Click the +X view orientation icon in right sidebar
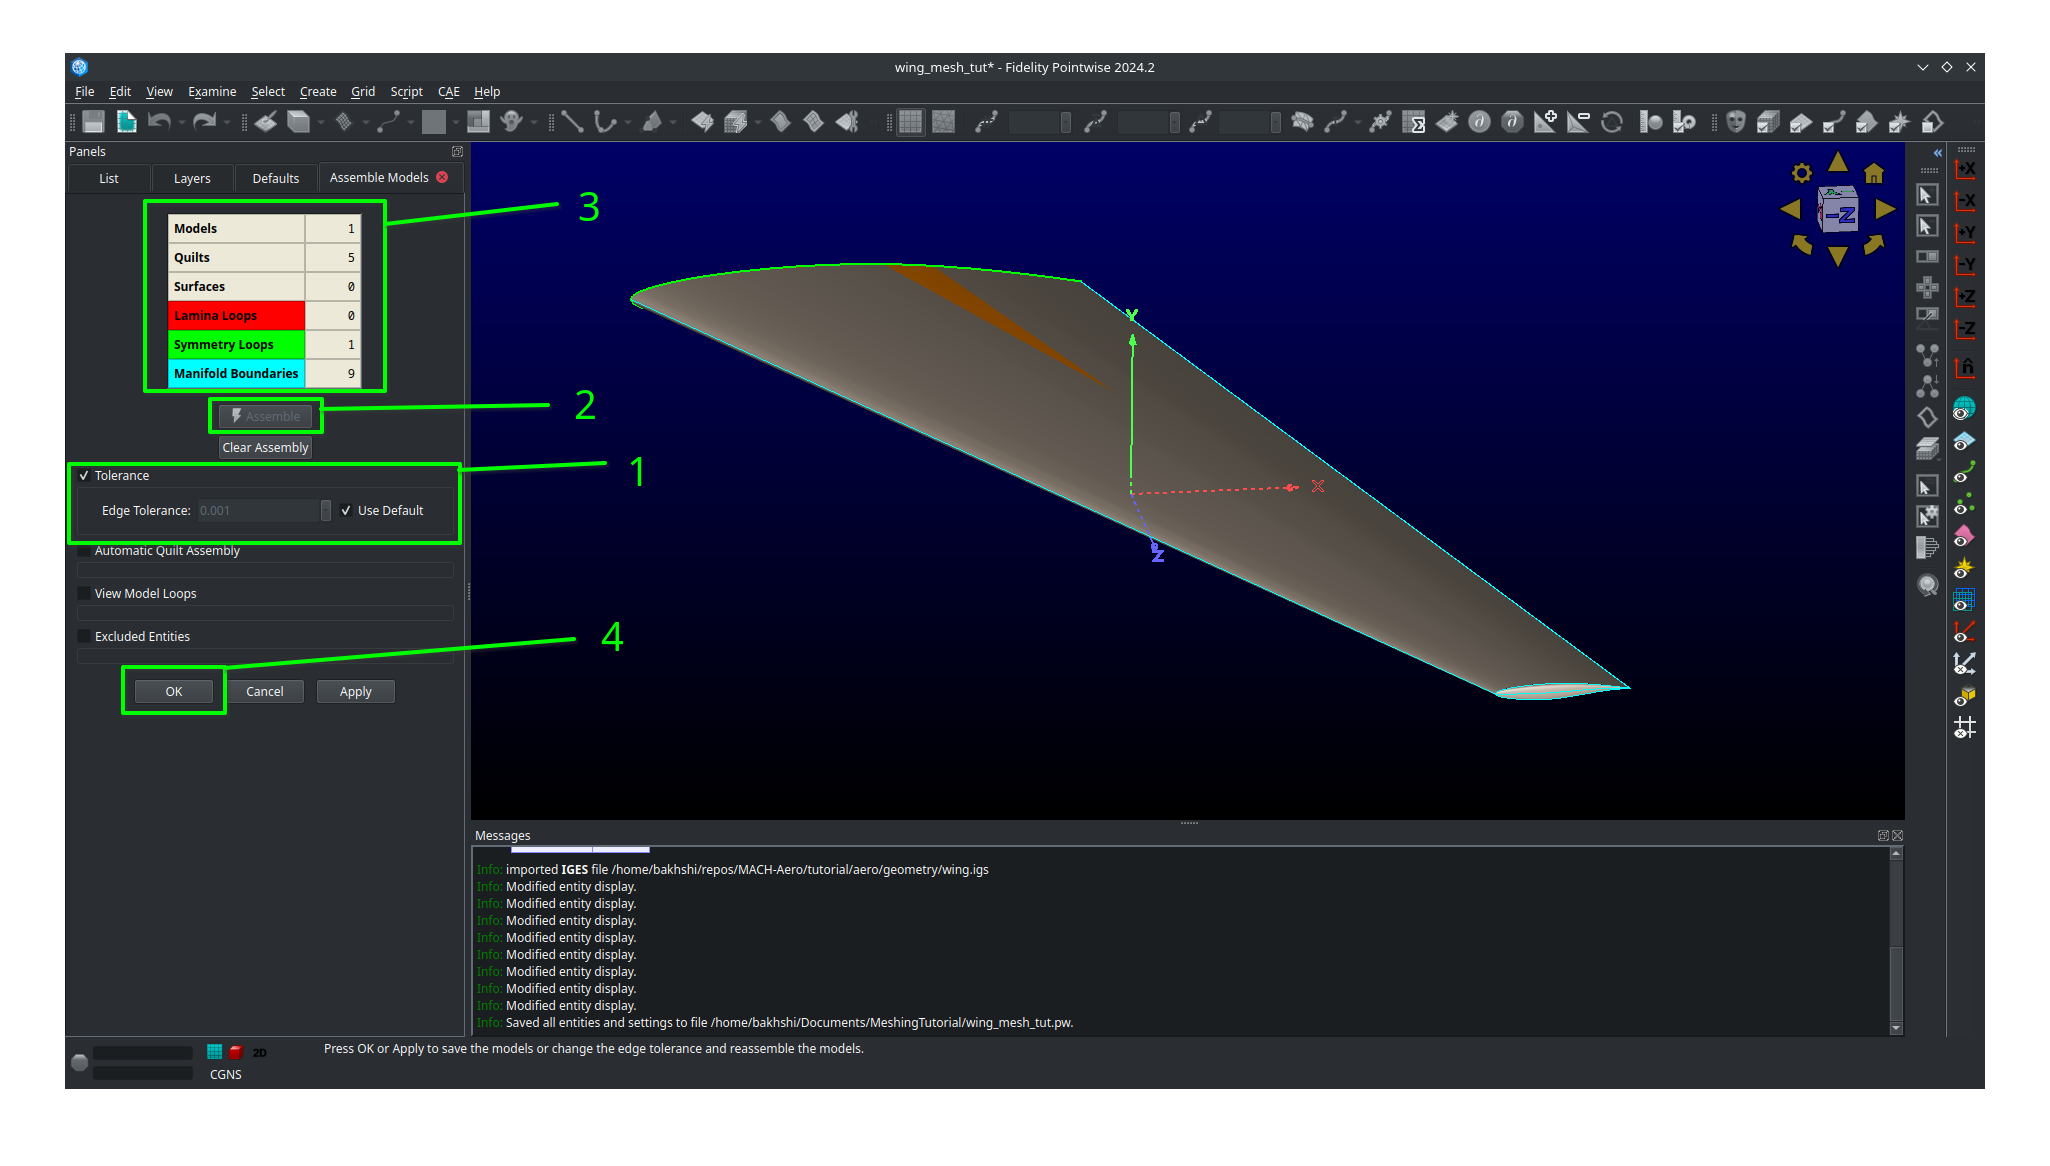2050x1166 pixels. click(x=1964, y=169)
